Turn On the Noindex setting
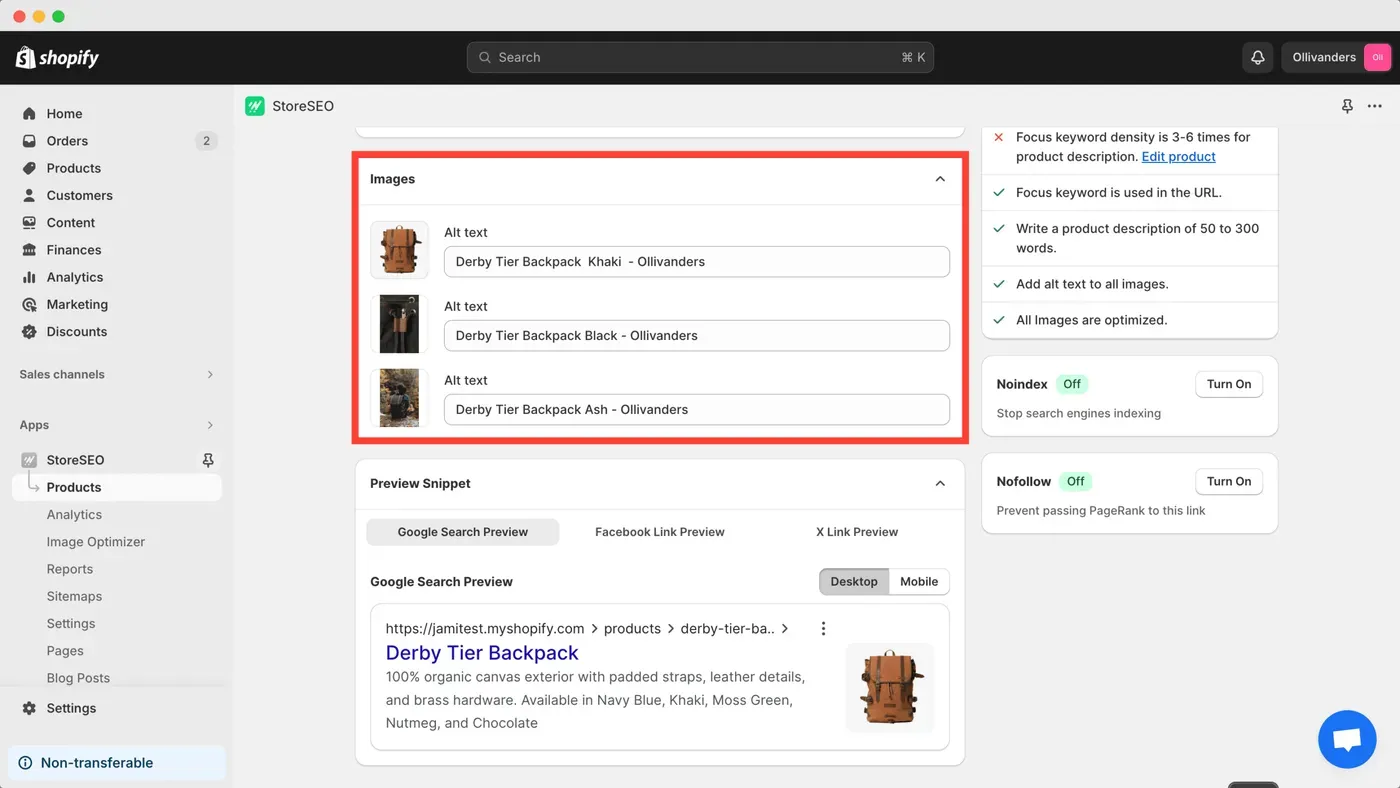Image resolution: width=1400 pixels, height=788 pixels. coord(1229,384)
